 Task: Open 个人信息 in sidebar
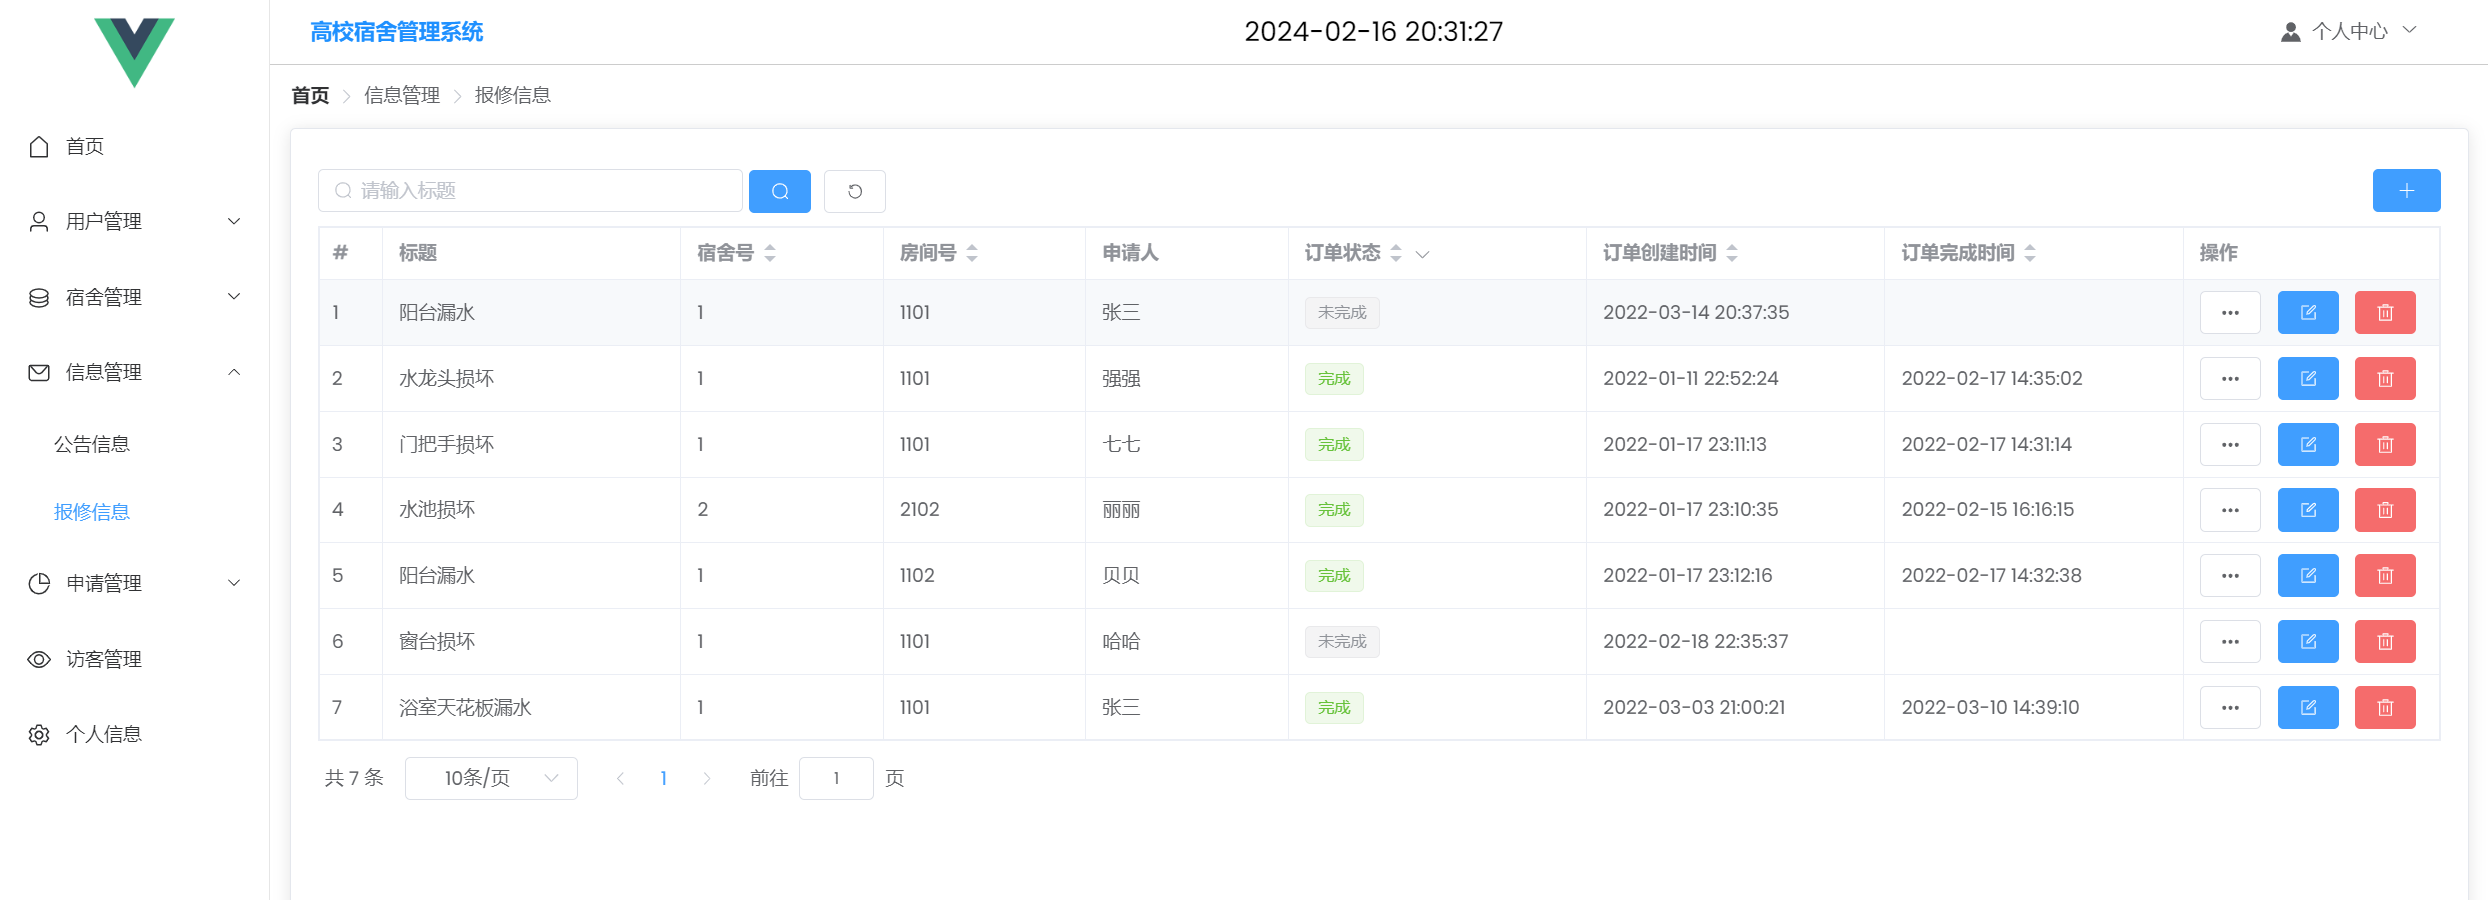pyautogui.click(x=134, y=734)
